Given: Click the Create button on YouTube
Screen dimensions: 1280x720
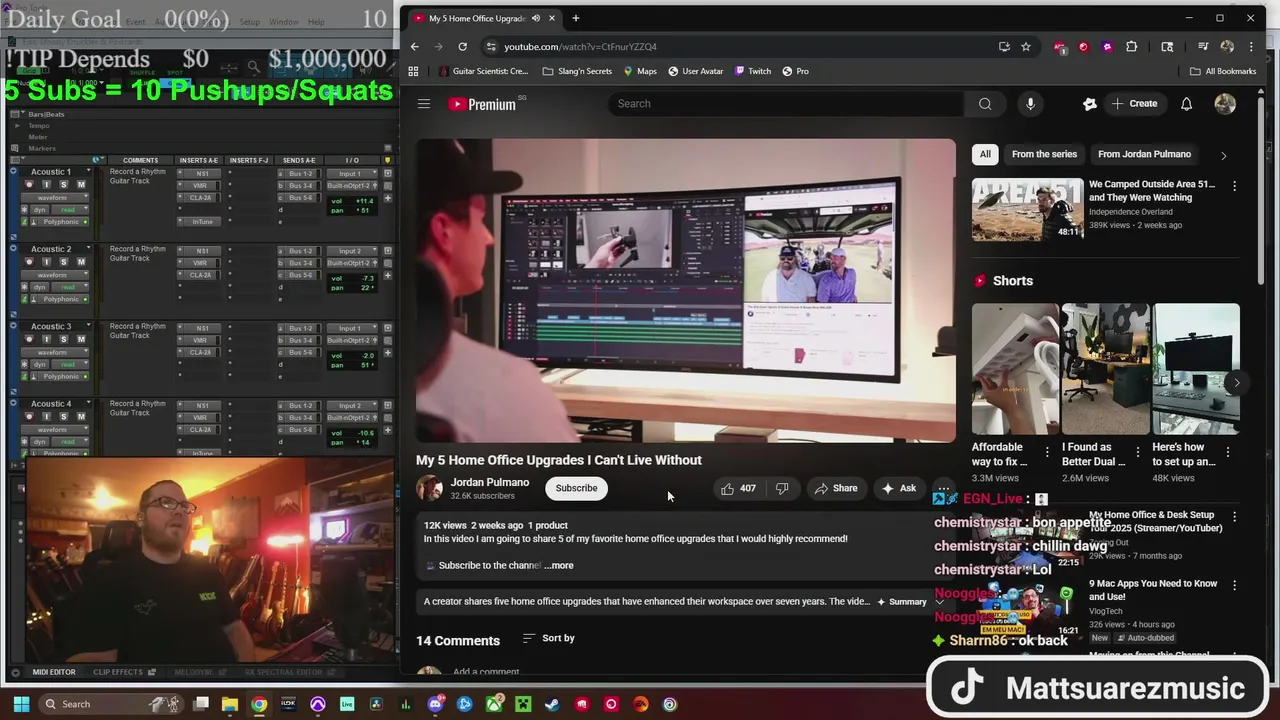Looking at the screenshot, I should (x=1134, y=104).
